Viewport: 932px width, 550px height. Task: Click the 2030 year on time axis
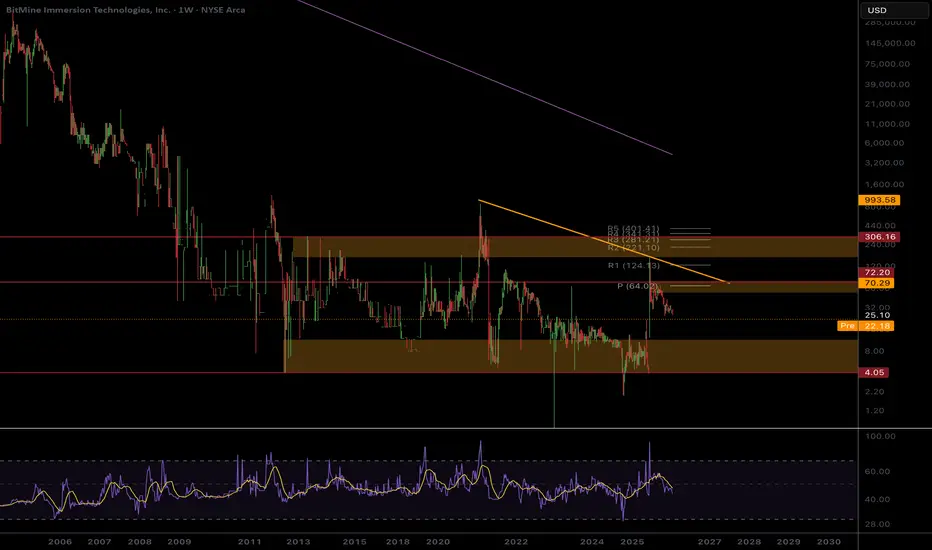click(x=829, y=542)
